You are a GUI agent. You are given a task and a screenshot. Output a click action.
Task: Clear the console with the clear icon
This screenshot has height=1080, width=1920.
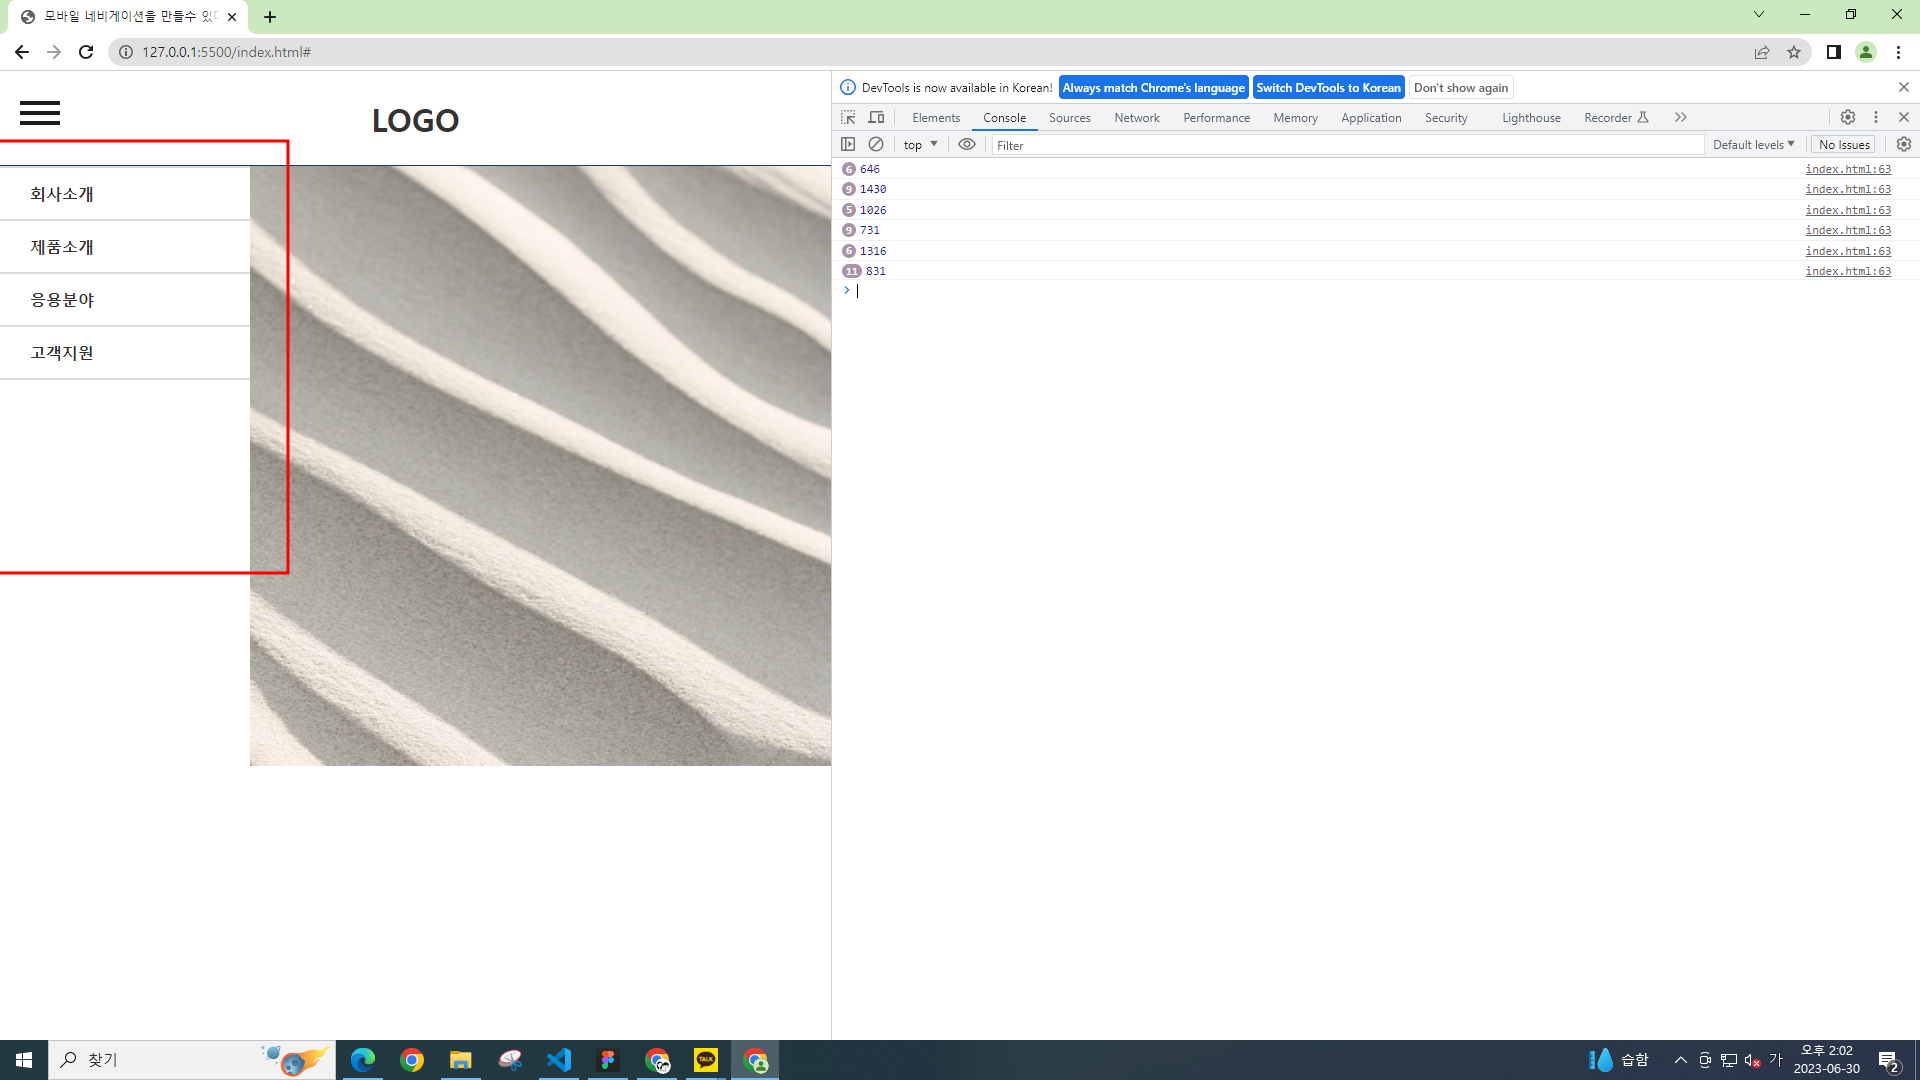point(876,144)
